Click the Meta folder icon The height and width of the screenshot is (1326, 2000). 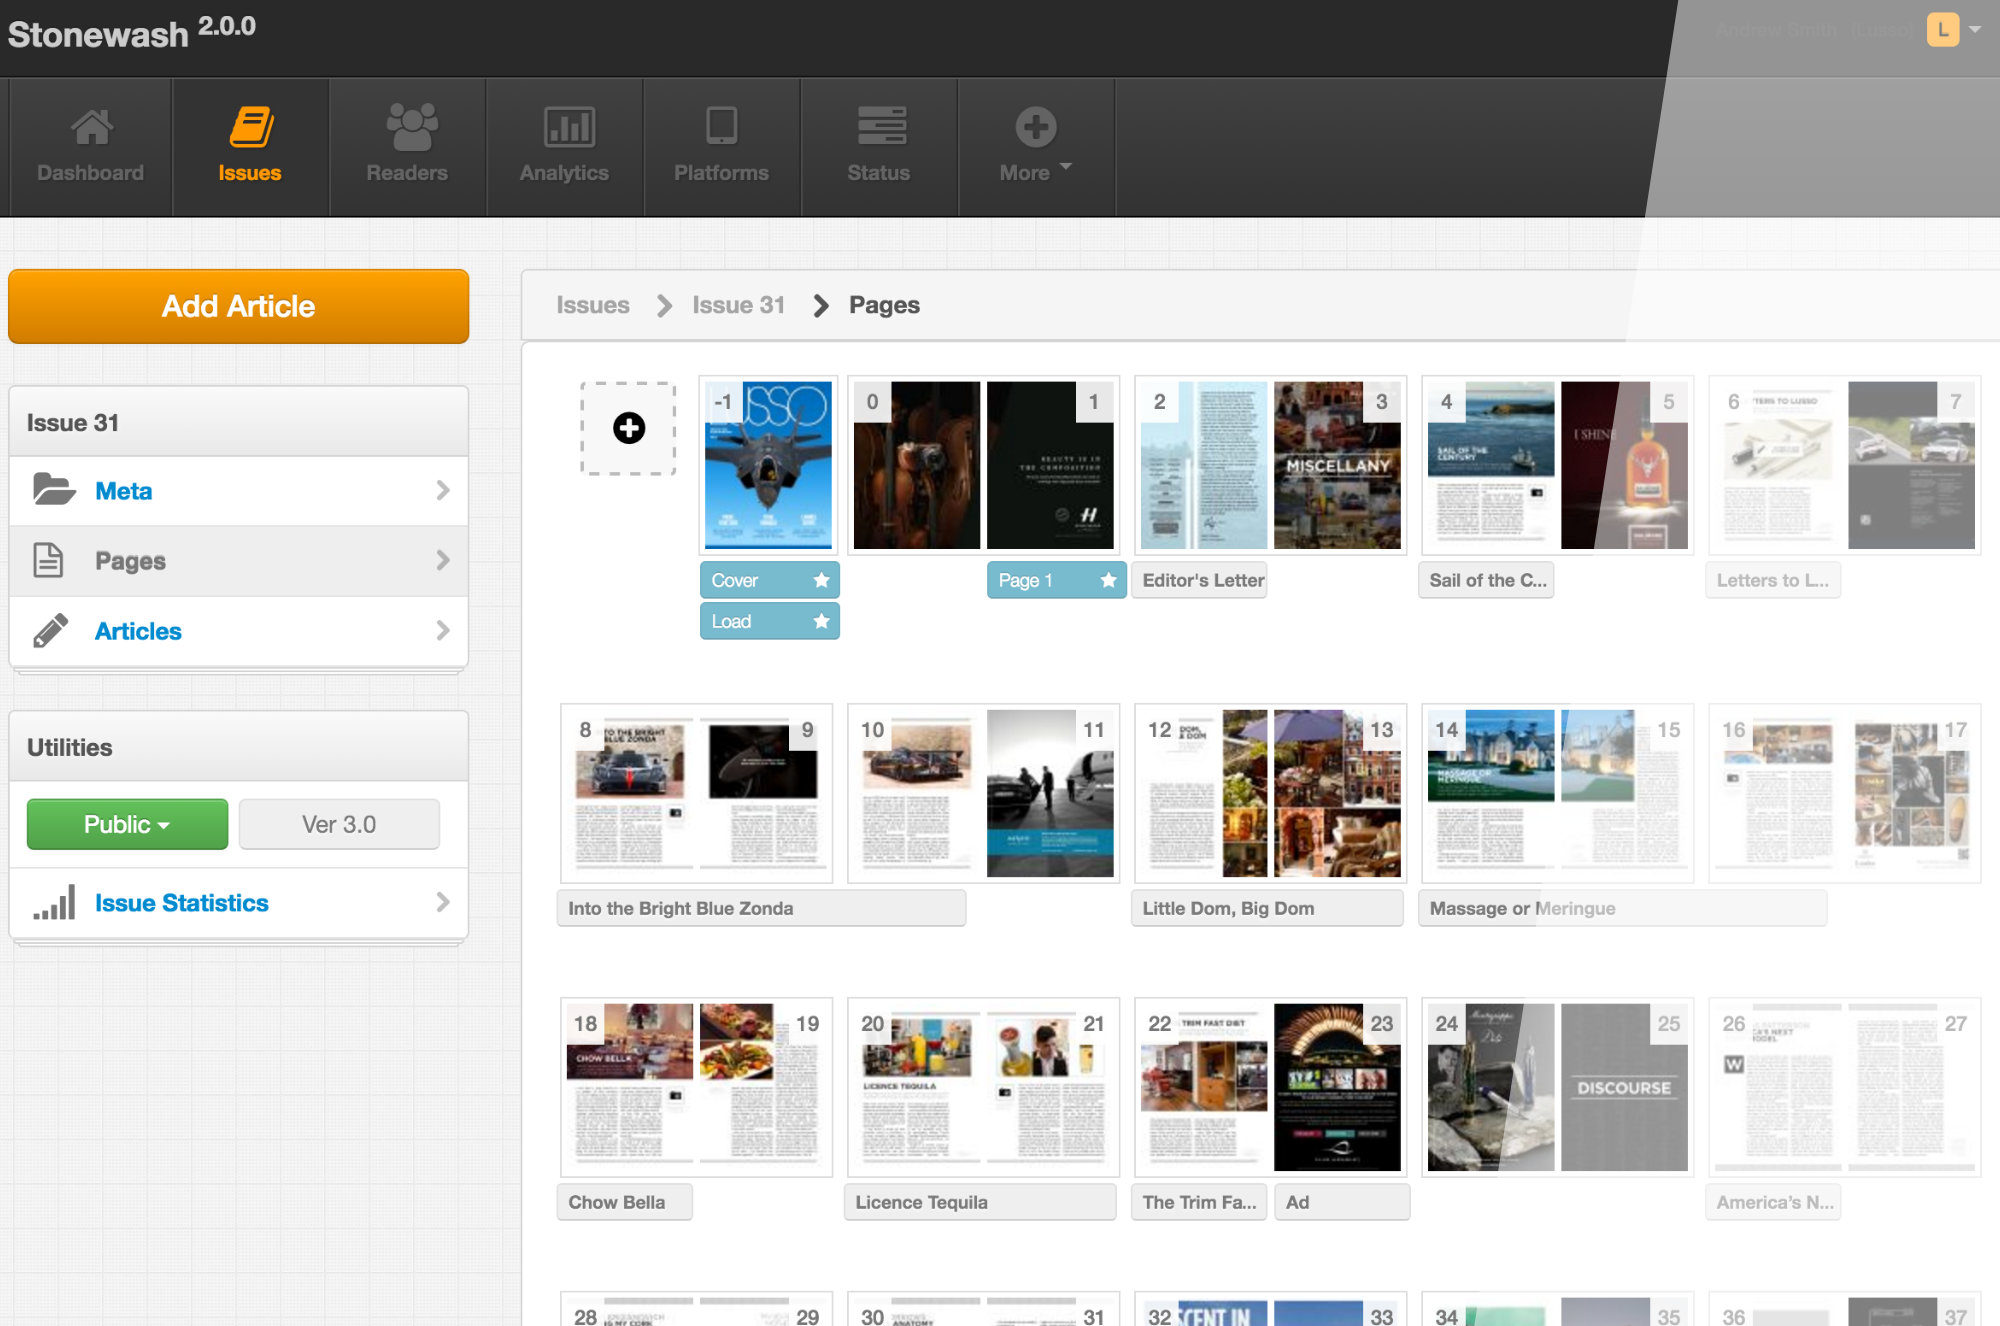(x=53, y=490)
